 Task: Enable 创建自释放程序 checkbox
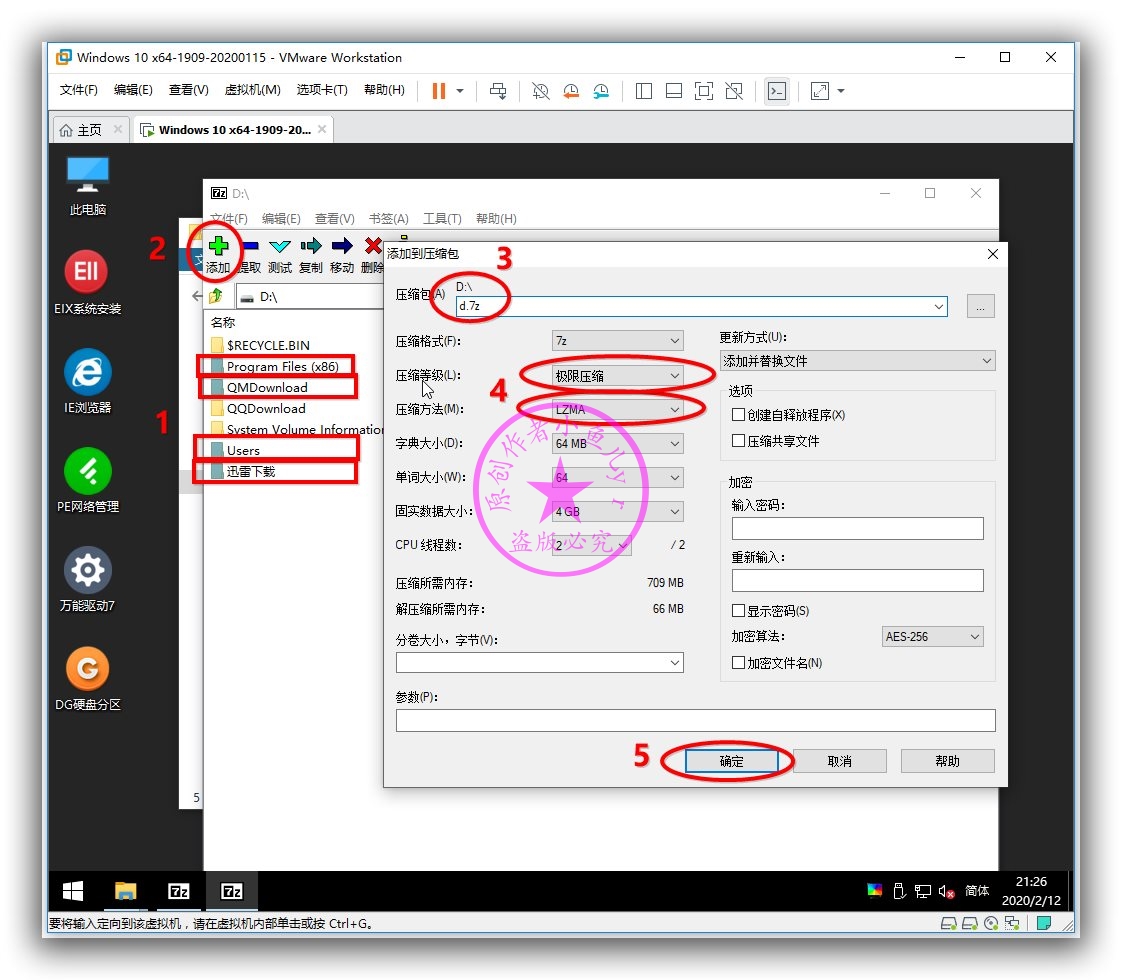tap(737, 416)
